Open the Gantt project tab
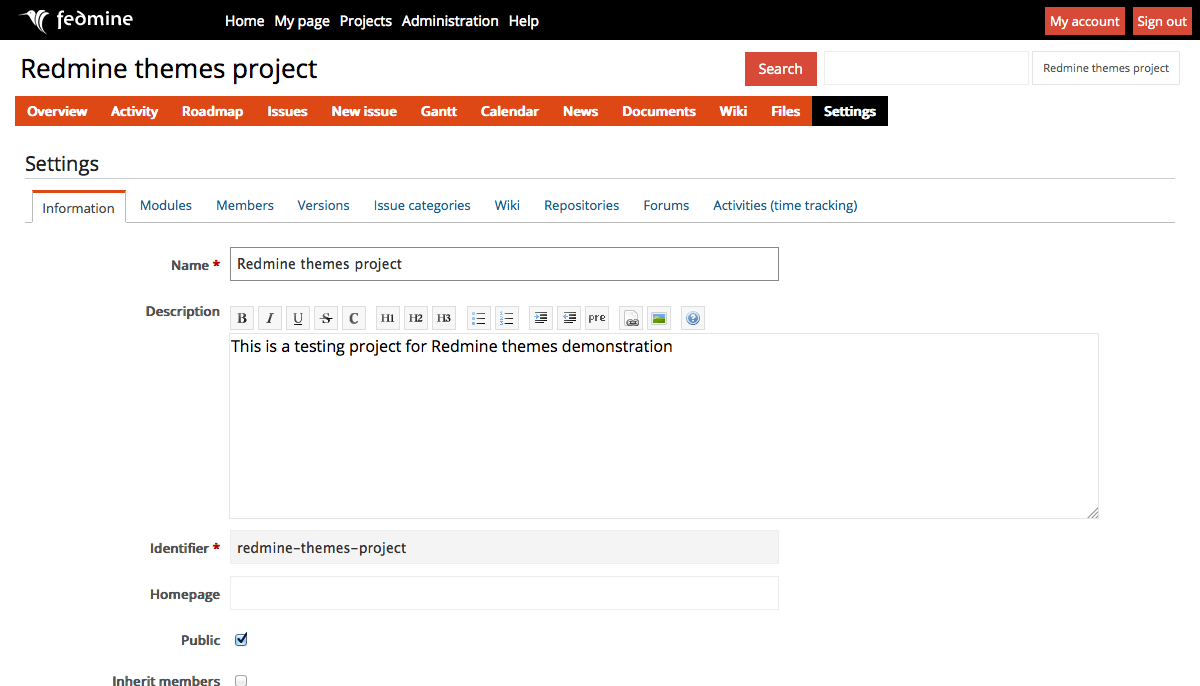 [x=439, y=111]
